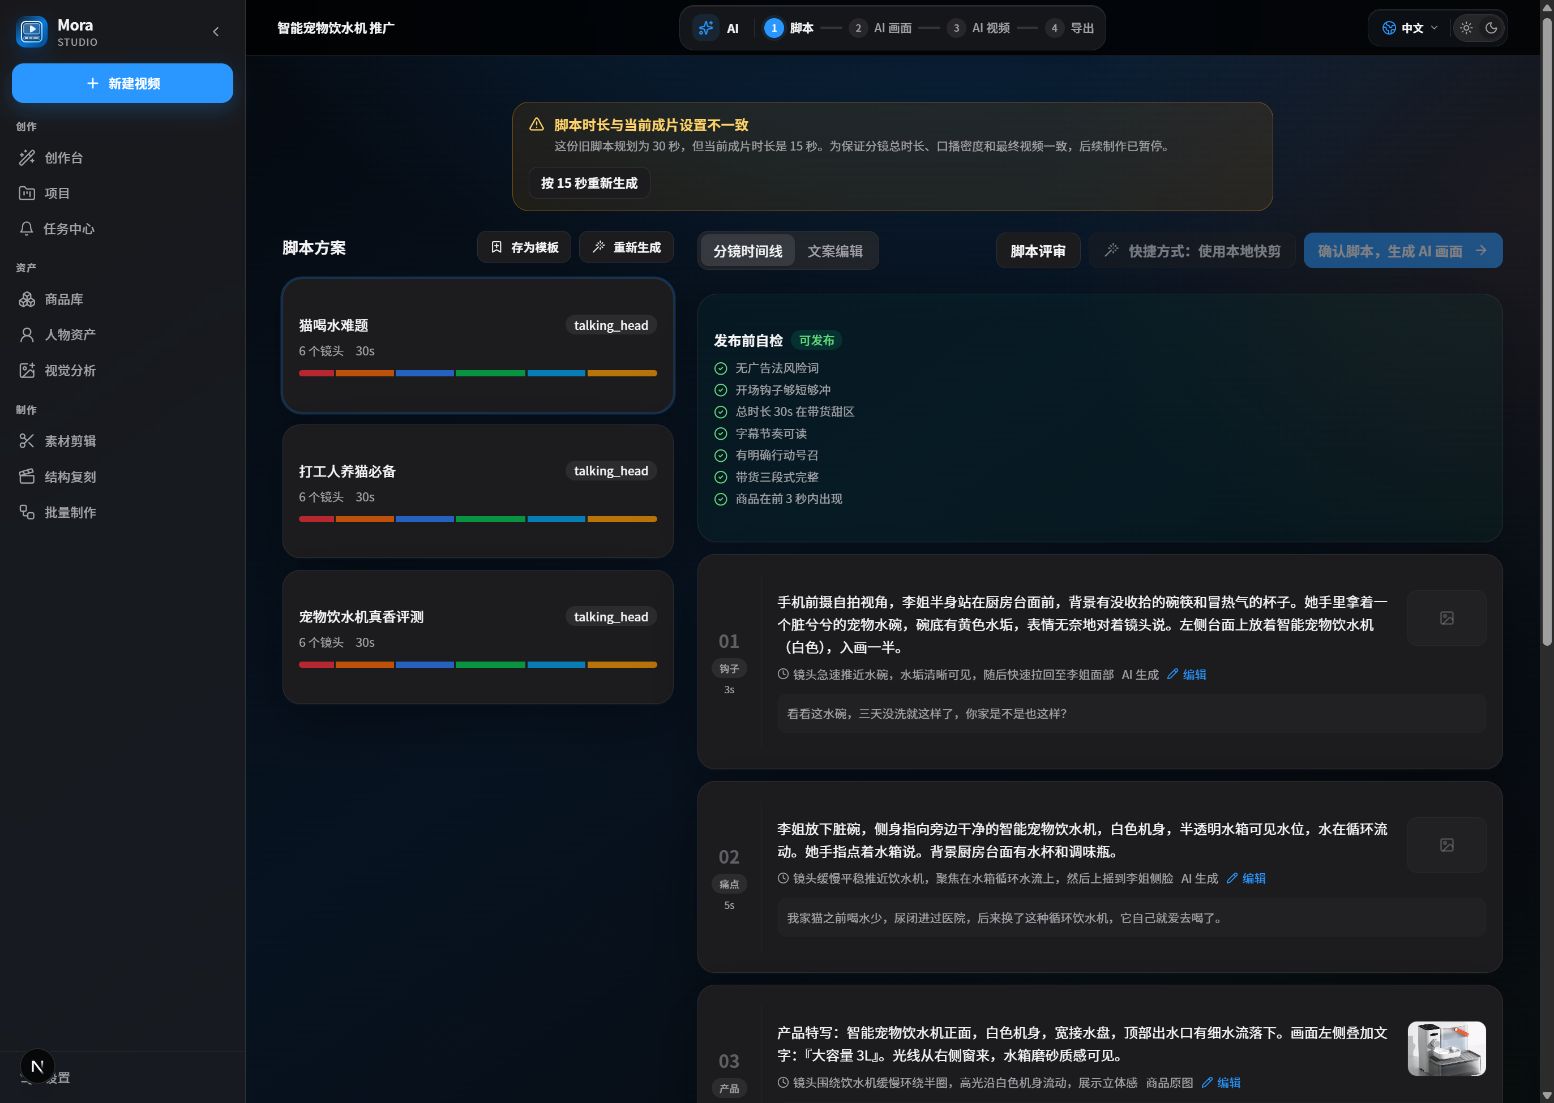Image resolution: width=1554 pixels, height=1103 pixels.
Task: Open 创作台 in the sidebar
Action: [122, 158]
